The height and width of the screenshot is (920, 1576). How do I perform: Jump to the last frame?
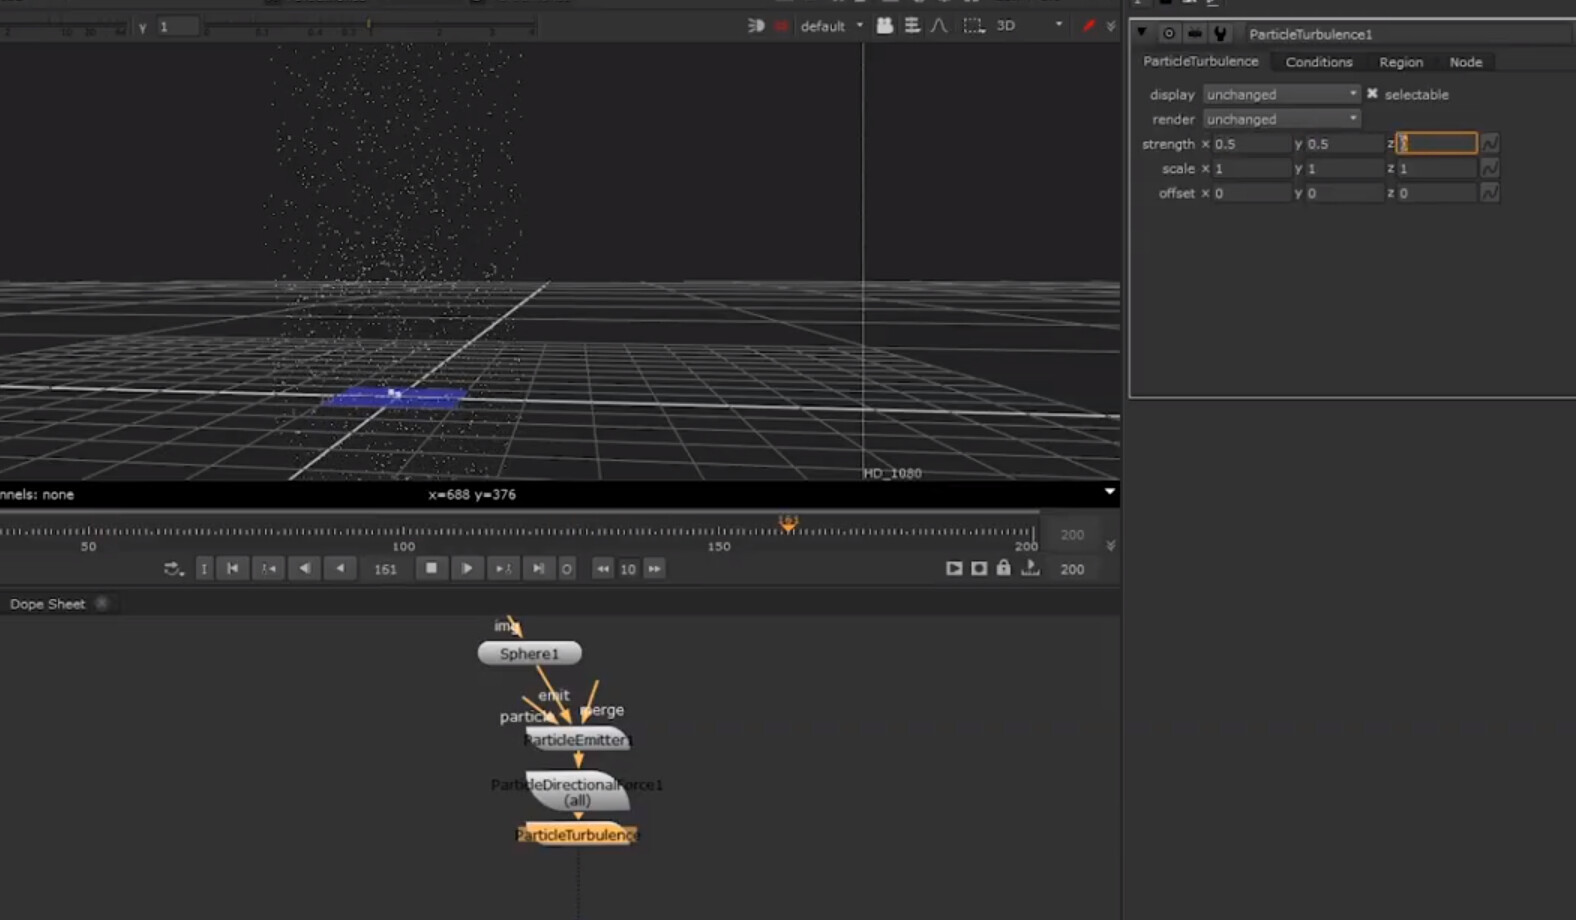[538, 568]
